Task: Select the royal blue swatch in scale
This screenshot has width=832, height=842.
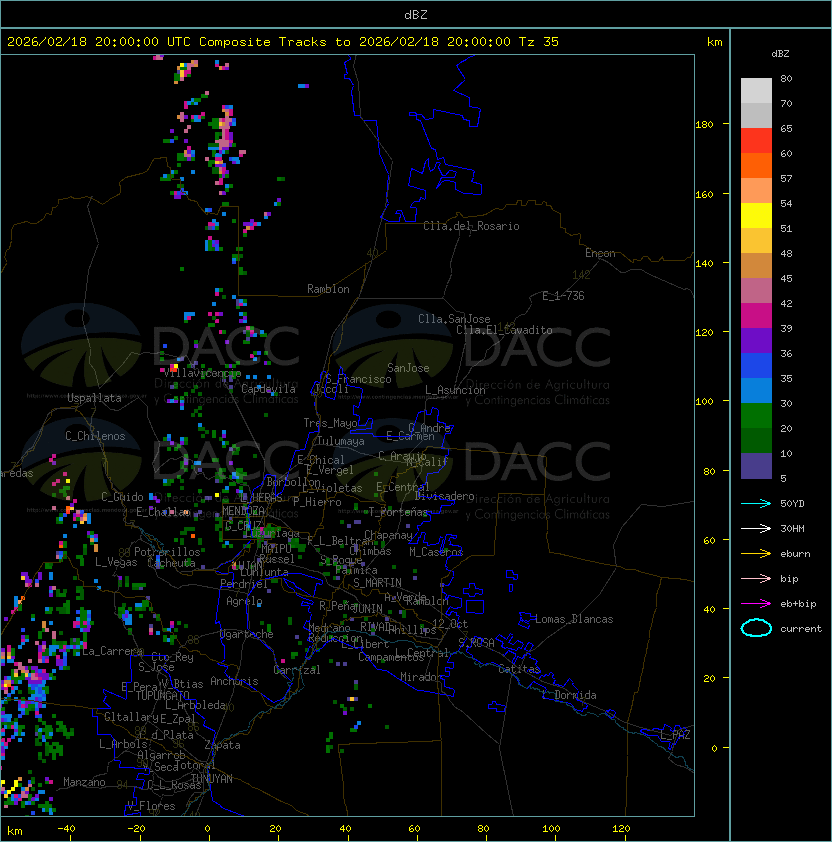Action: (x=756, y=366)
